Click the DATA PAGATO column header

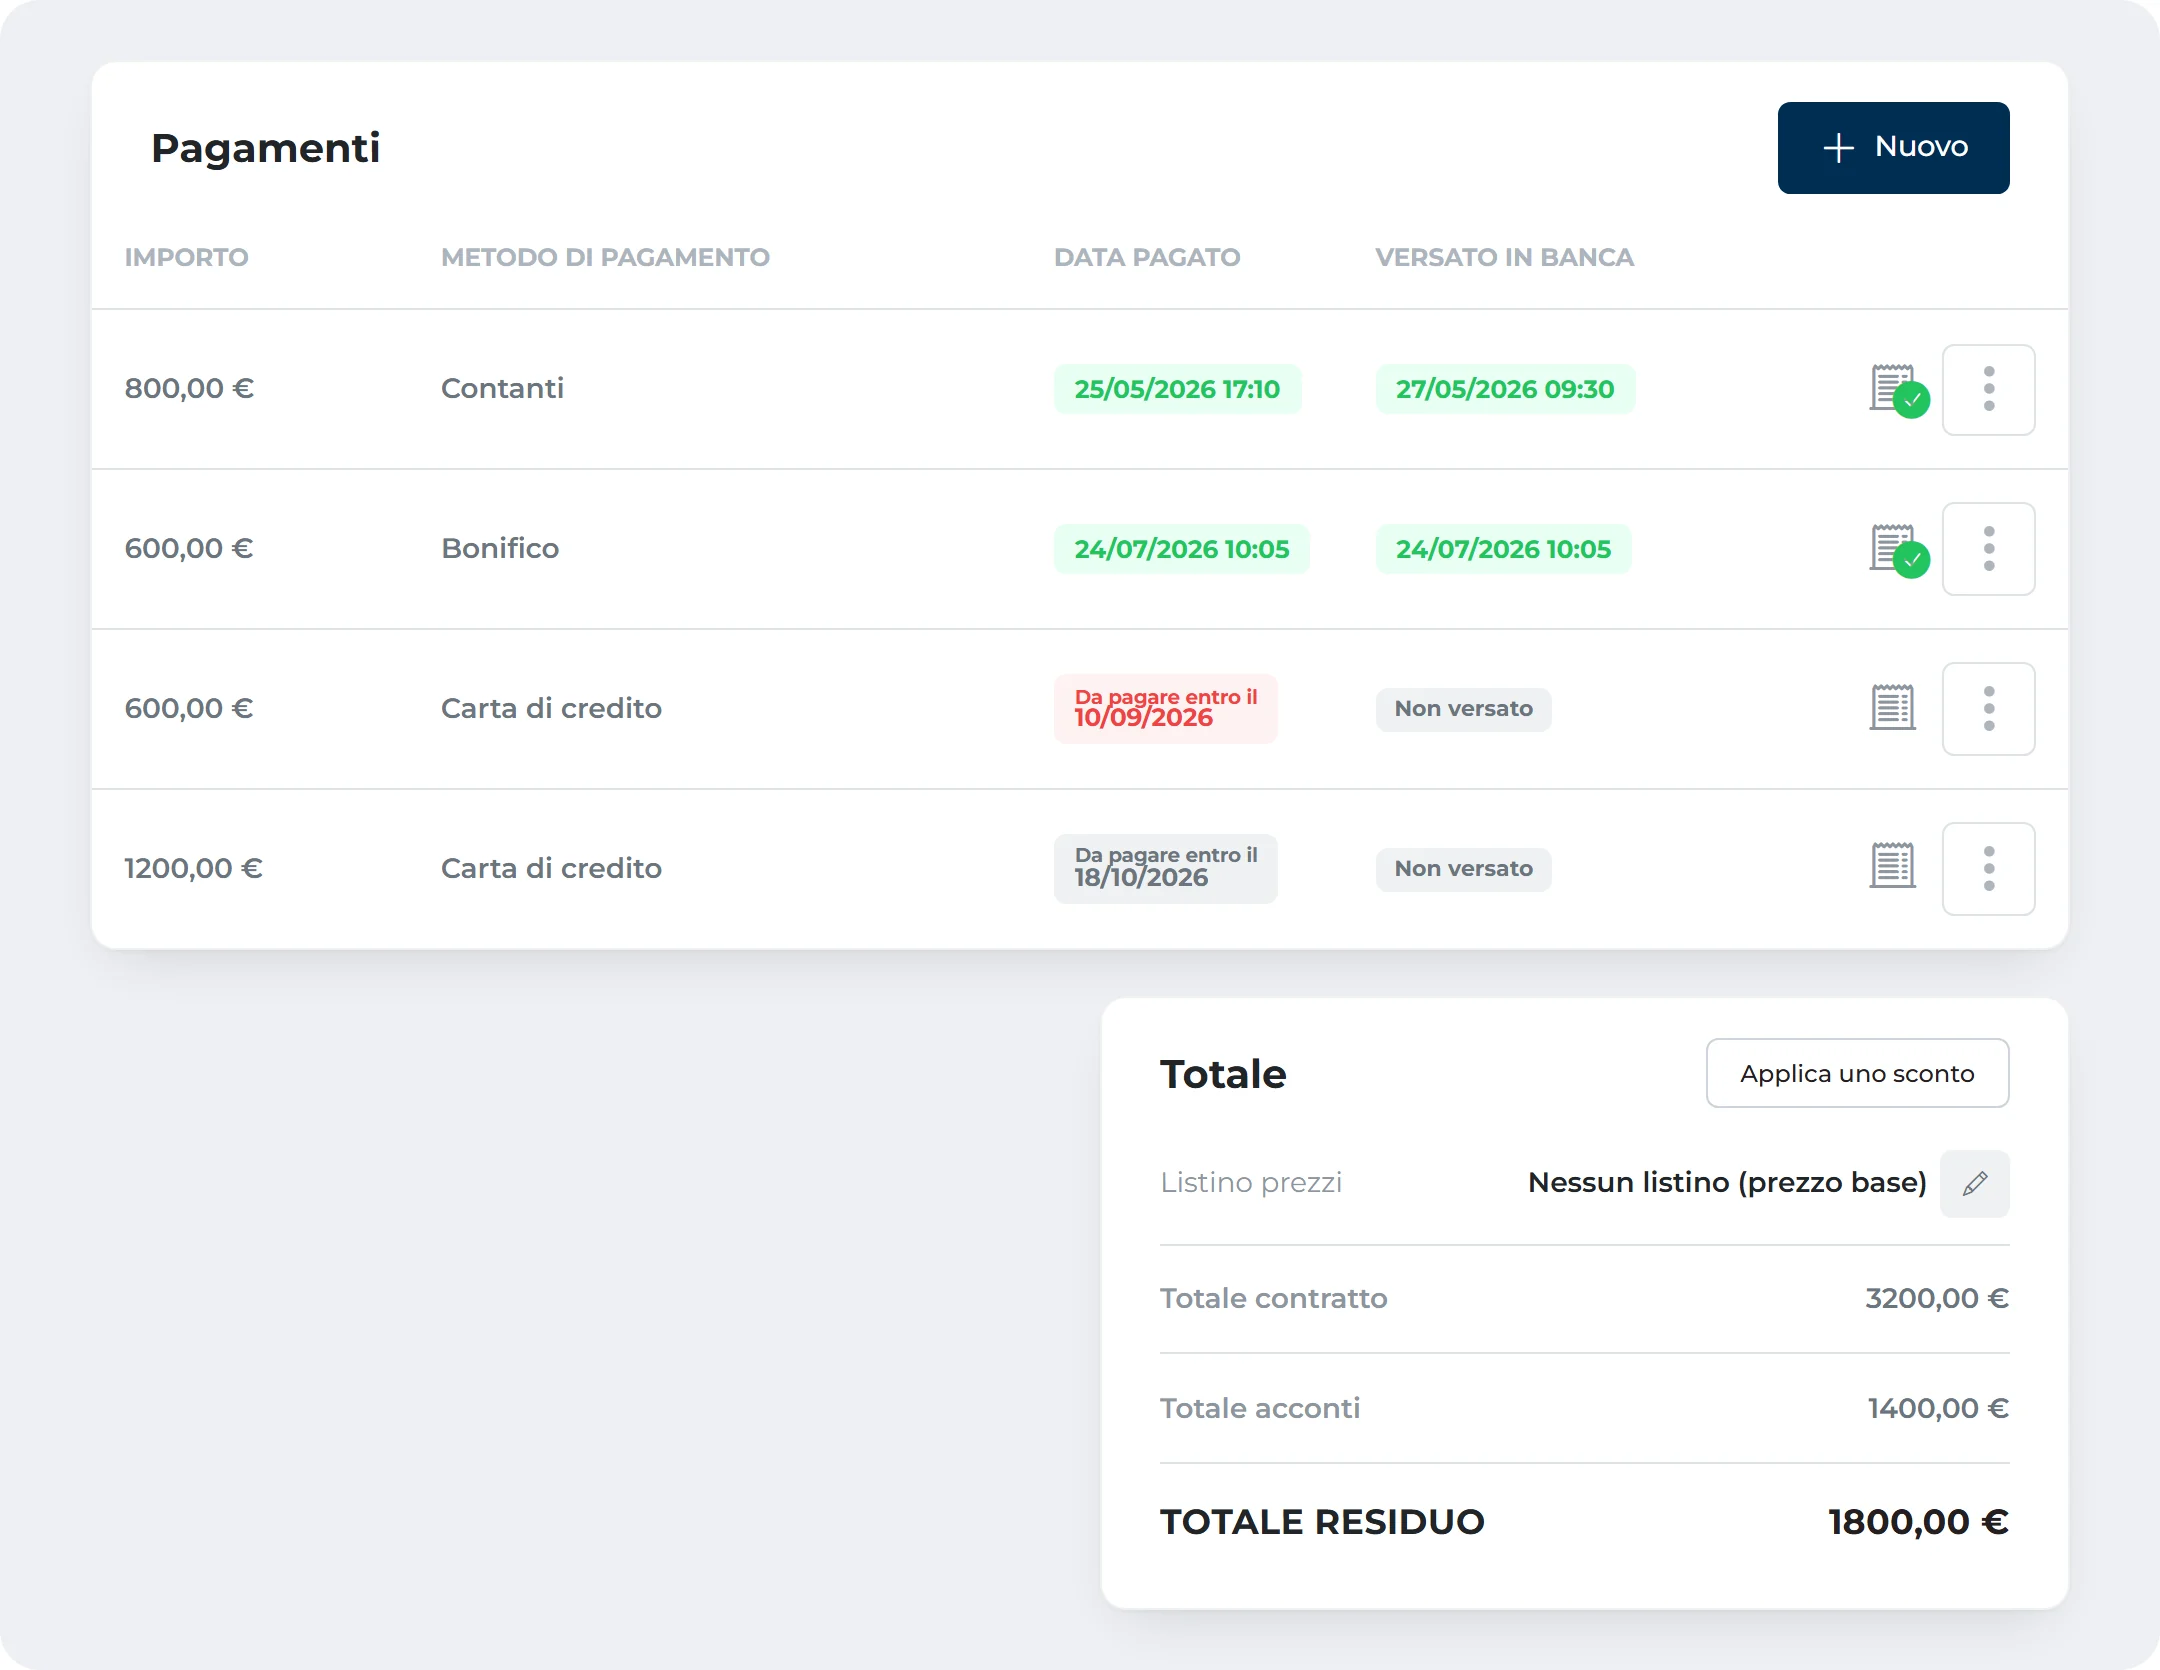point(1147,257)
